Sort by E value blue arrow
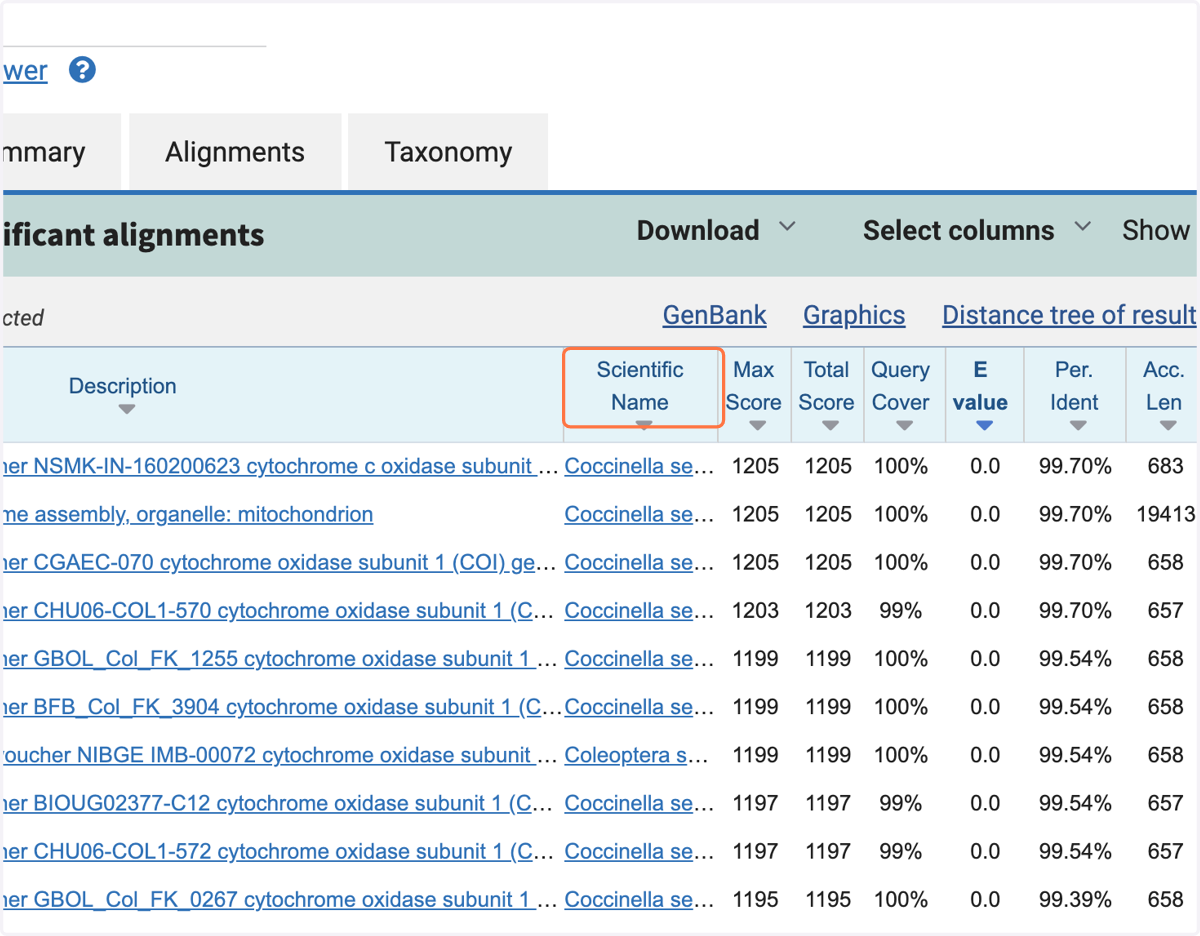 984,425
